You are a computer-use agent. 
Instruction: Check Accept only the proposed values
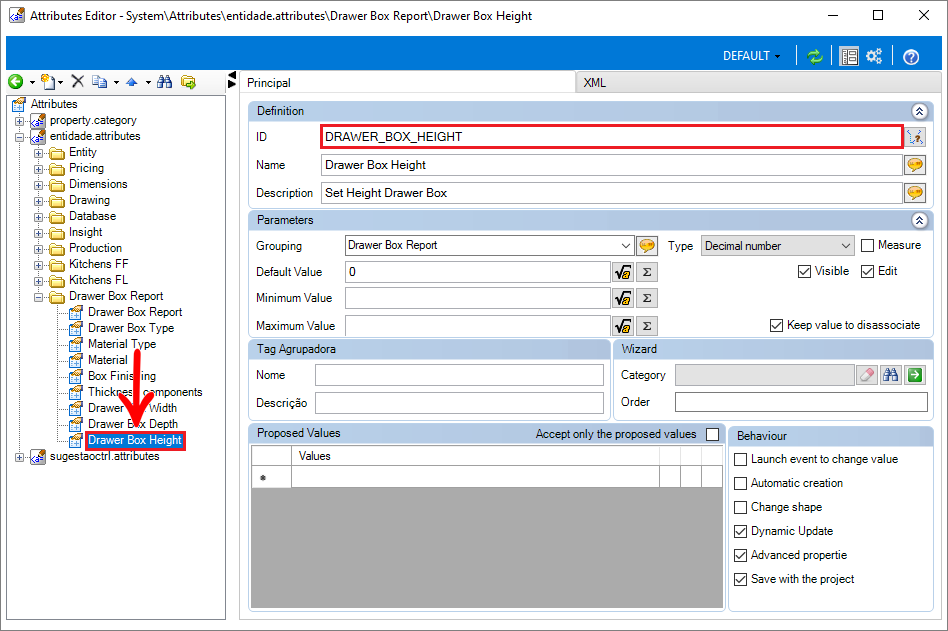coord(713,435)
